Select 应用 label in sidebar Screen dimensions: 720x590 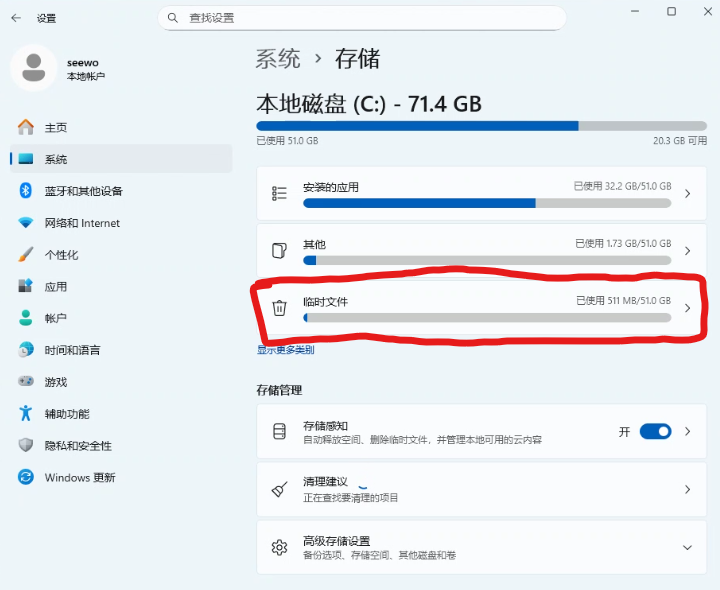[56, 287]
